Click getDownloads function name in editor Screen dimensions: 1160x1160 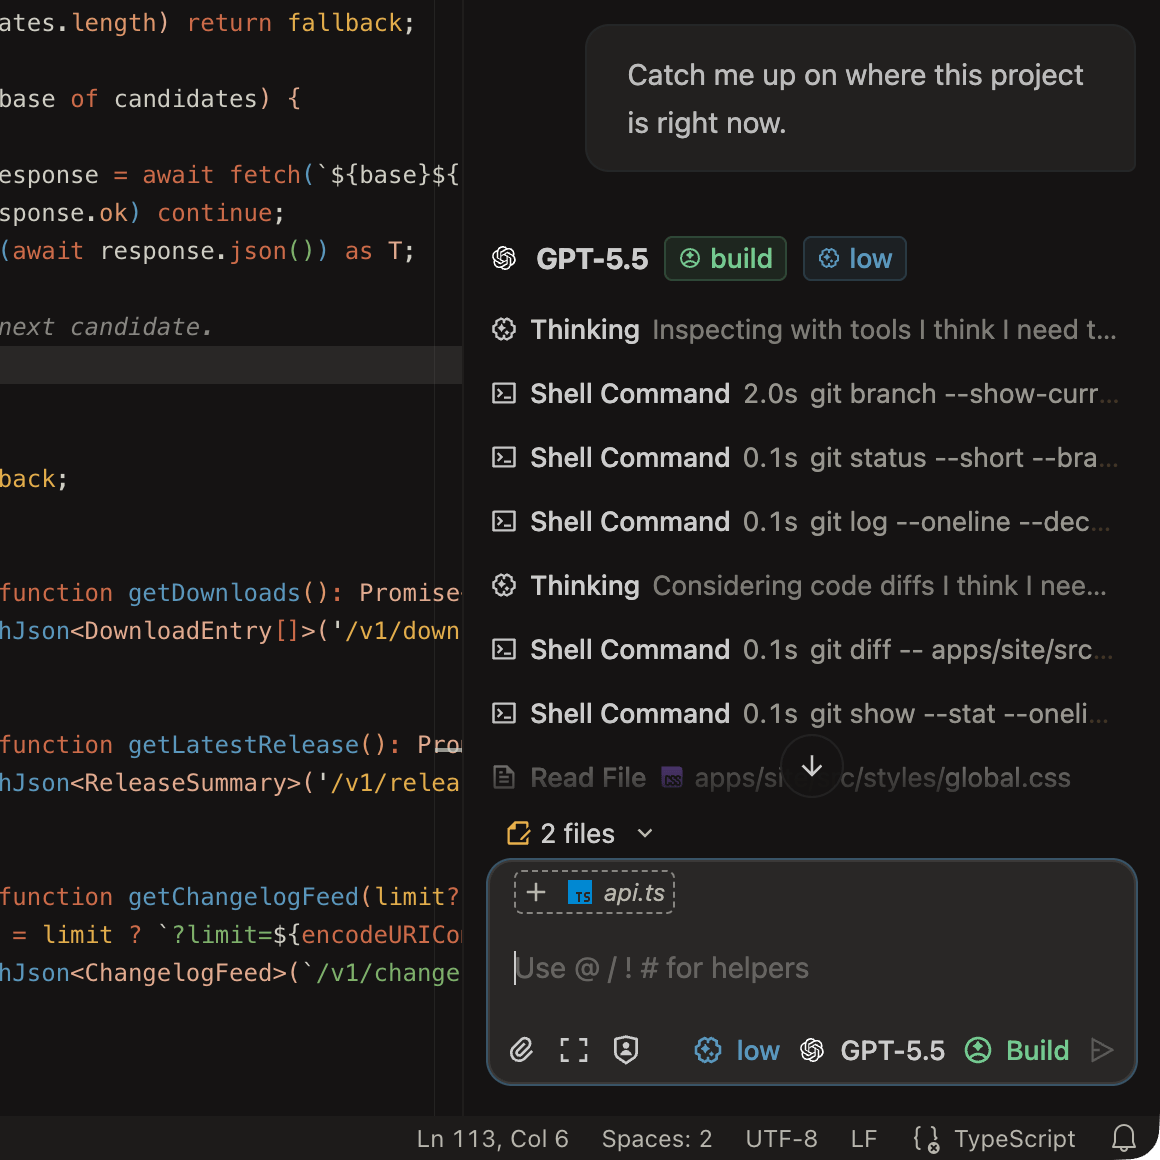[x=215, y=593]
